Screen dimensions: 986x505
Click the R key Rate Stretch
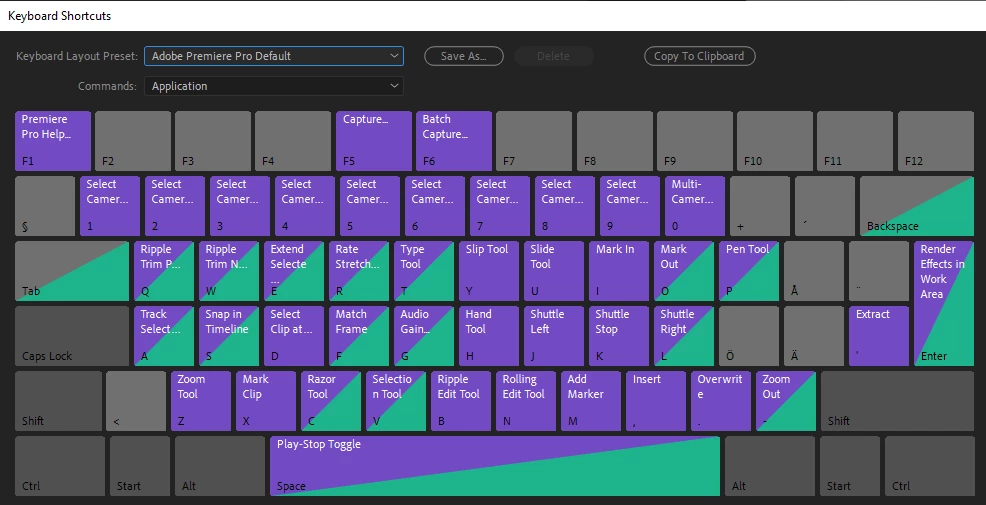359,271
